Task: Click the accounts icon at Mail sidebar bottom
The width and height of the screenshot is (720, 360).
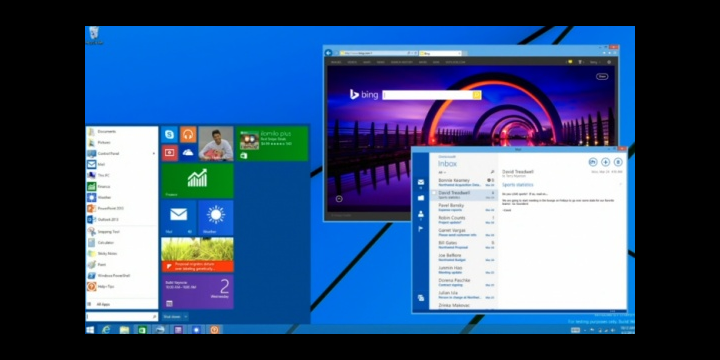Action: 421,298
